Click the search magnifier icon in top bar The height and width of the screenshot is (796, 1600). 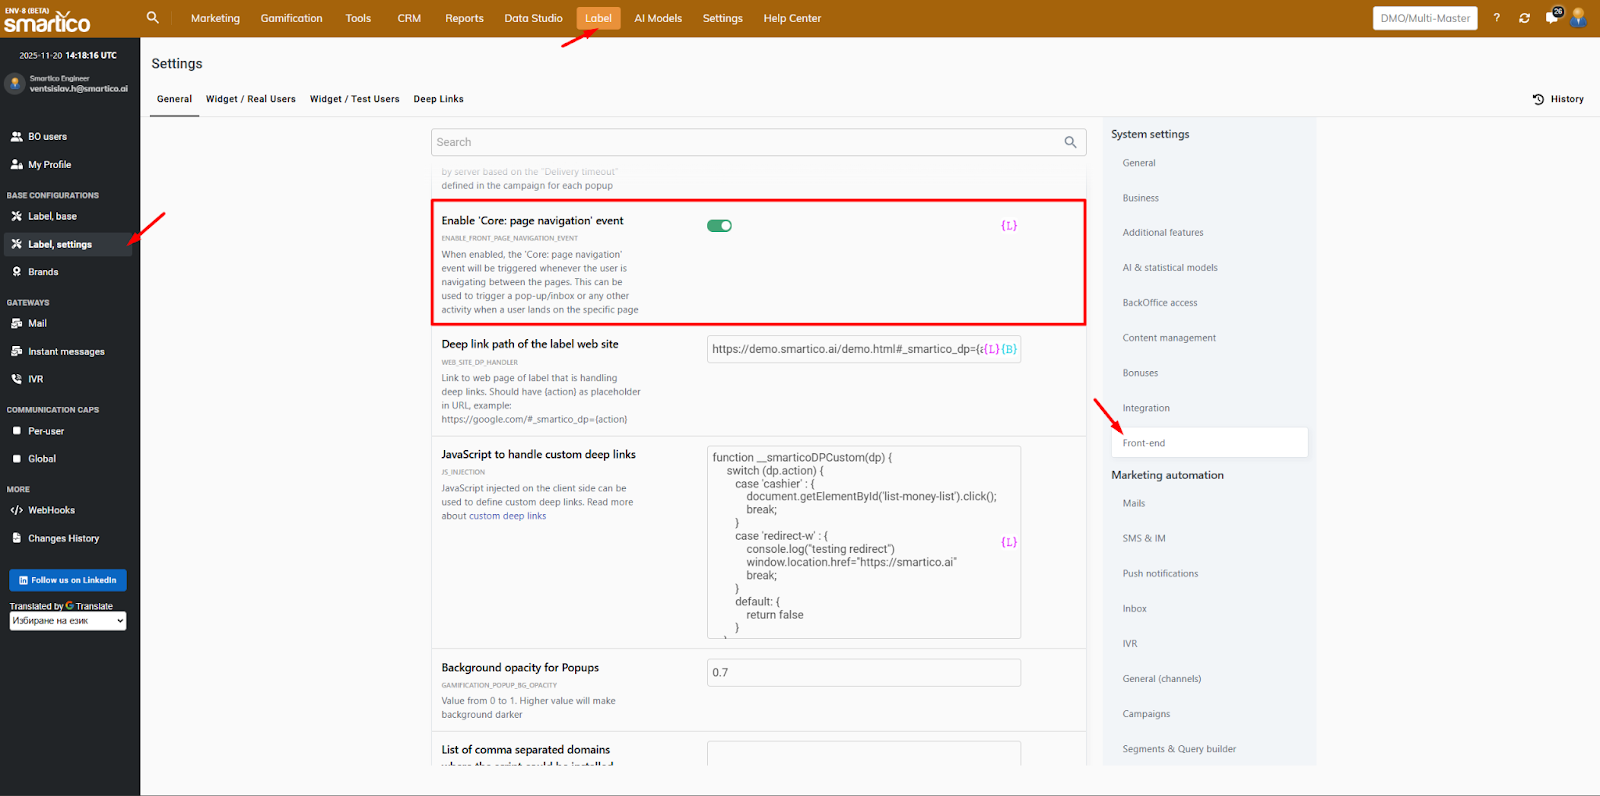(x=153, y=18)
